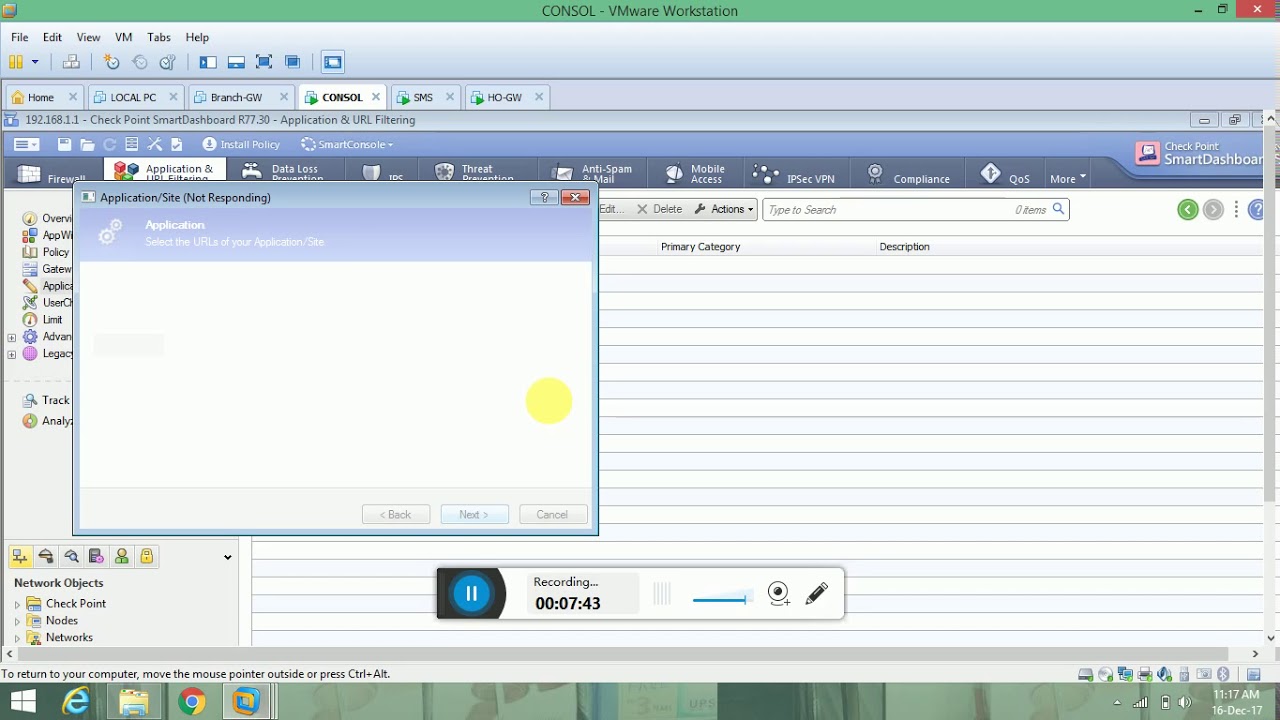This screenshot has width=1280, height=720.
Task: Take a VM snapshot icon
Action: (x=112, y=62)
